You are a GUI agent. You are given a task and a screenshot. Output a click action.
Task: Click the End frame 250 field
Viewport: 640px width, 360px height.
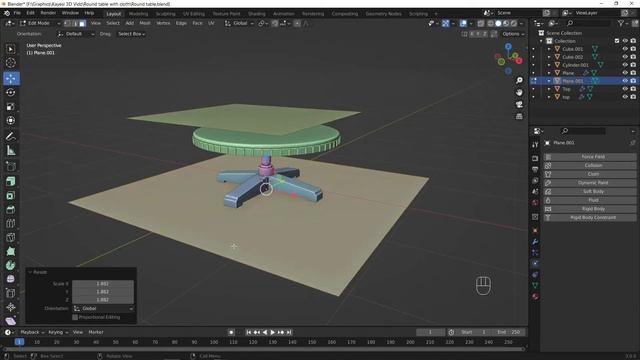(x=509, y=332)
